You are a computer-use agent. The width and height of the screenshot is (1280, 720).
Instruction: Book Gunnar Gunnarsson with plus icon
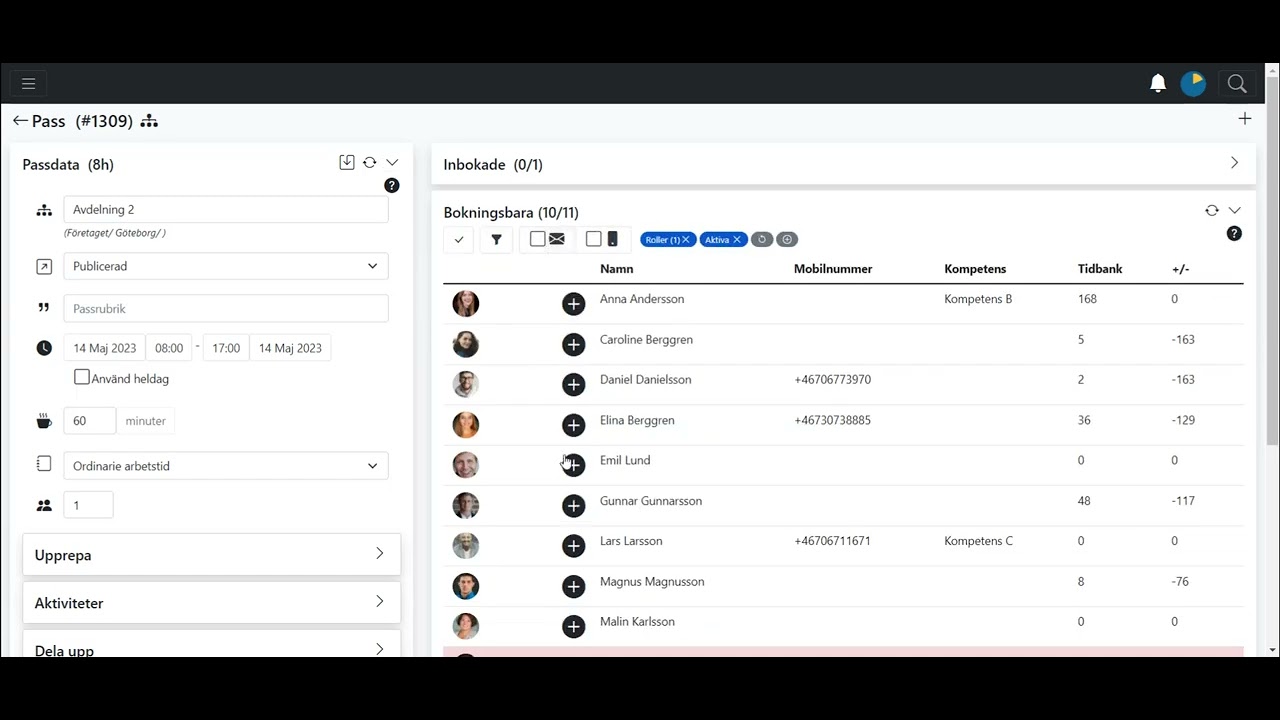pos(573,506)
